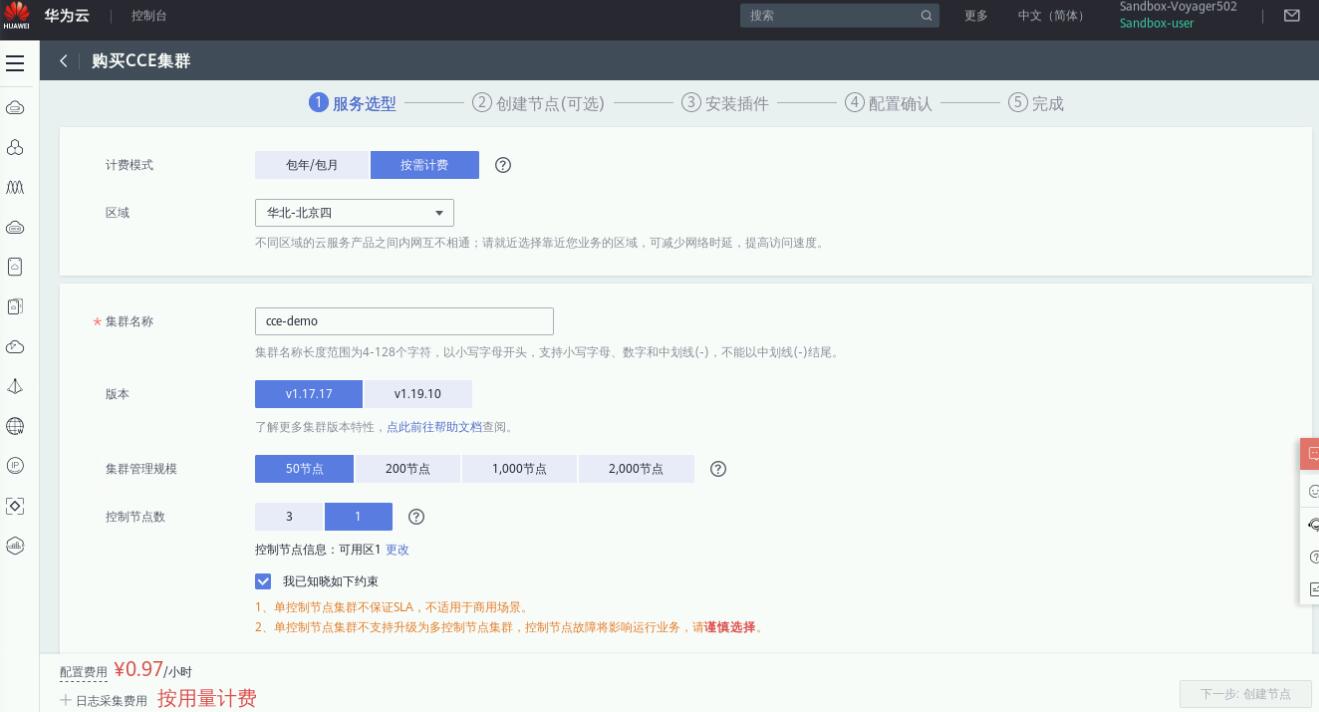Choose cluster version v1.17.17
This screenshot has width=1319, height=712.
coord(309,394)
